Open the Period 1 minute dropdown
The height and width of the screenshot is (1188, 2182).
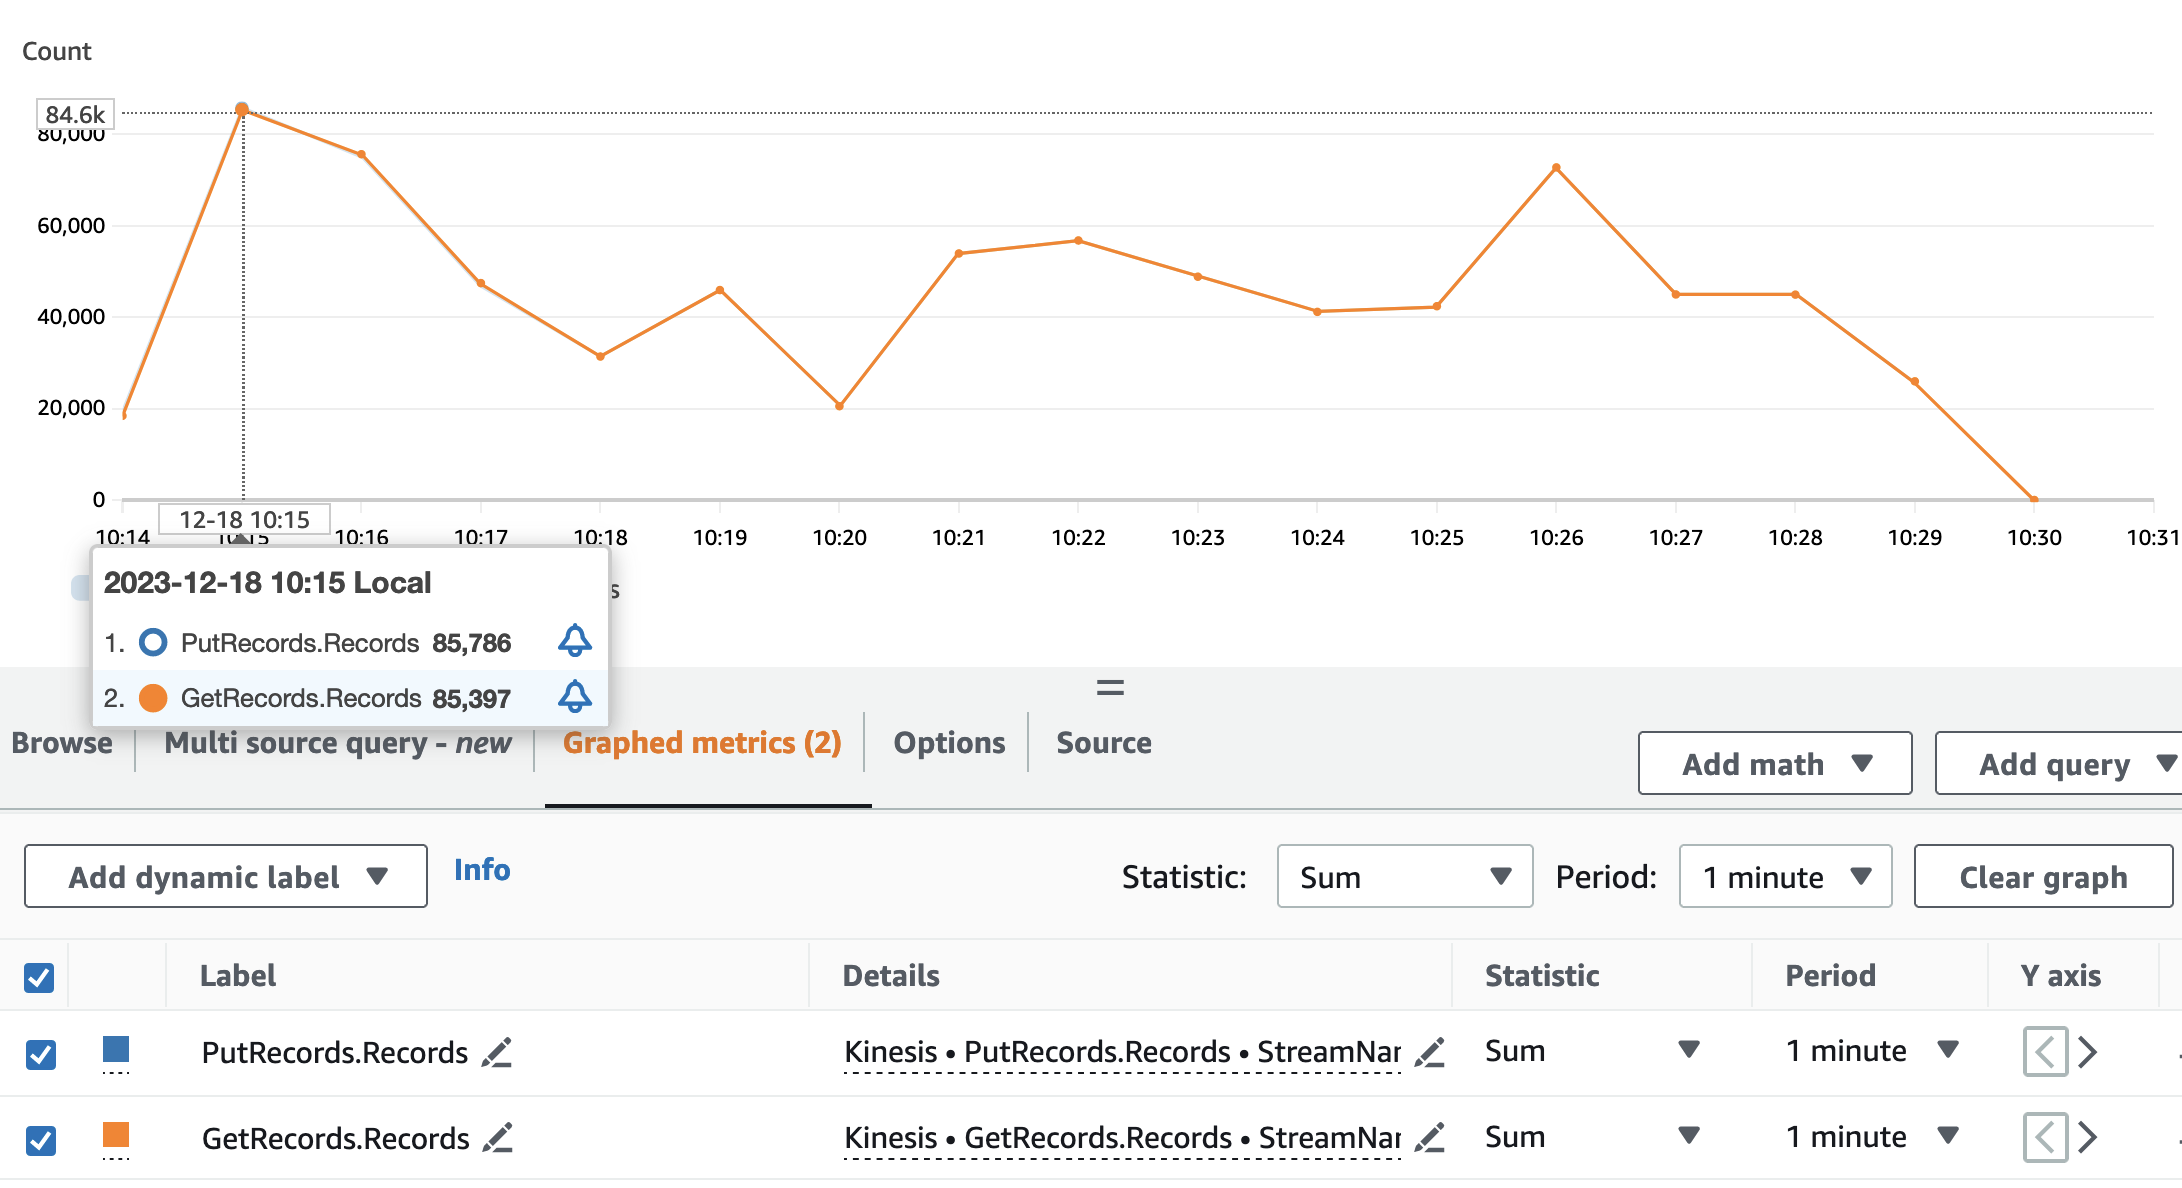[x=1785, y=877]
